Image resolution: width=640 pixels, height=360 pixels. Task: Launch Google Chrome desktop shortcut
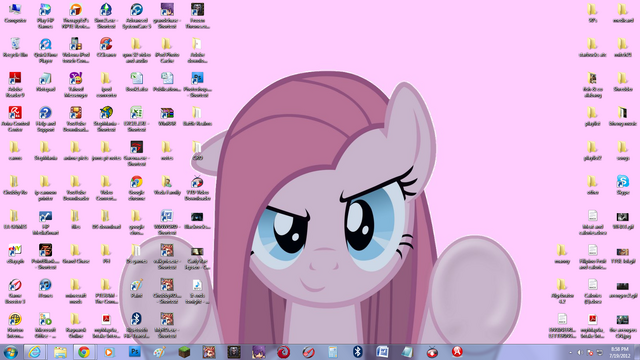(x=136, y=188)
